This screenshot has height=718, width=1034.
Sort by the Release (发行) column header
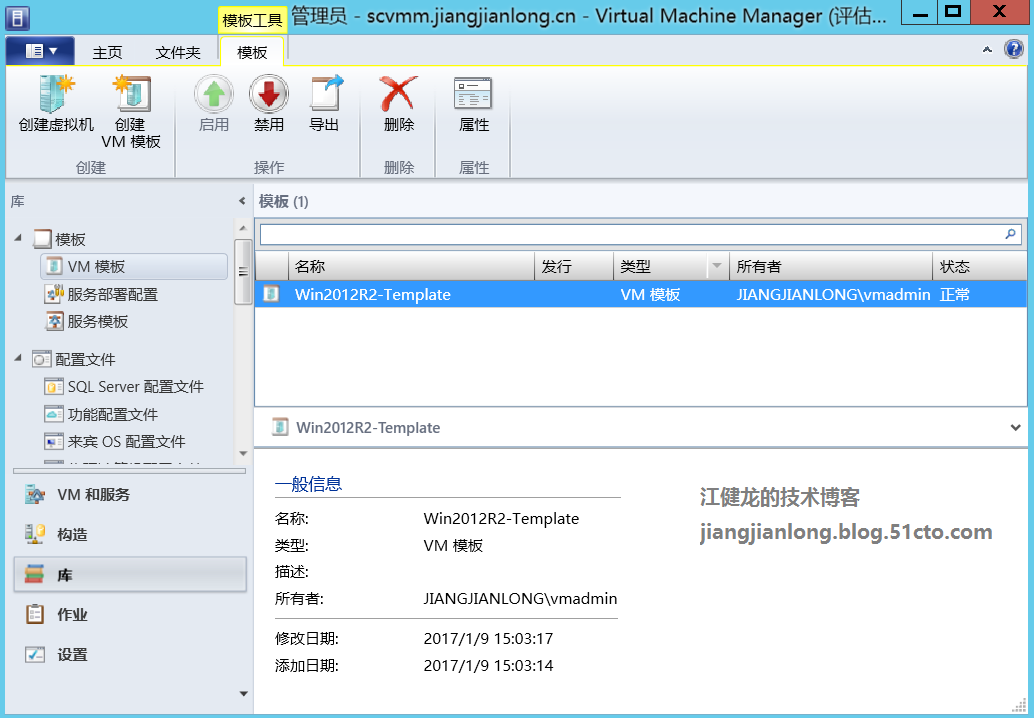(574, 266)
